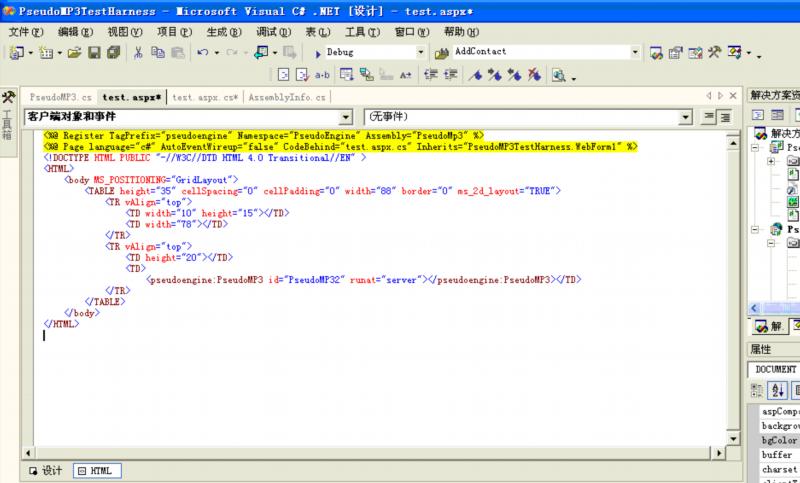Viewport: 800px width, 483px height.
Task: Open the AddContact find combo box dropdown
Action: coord(635,52)
